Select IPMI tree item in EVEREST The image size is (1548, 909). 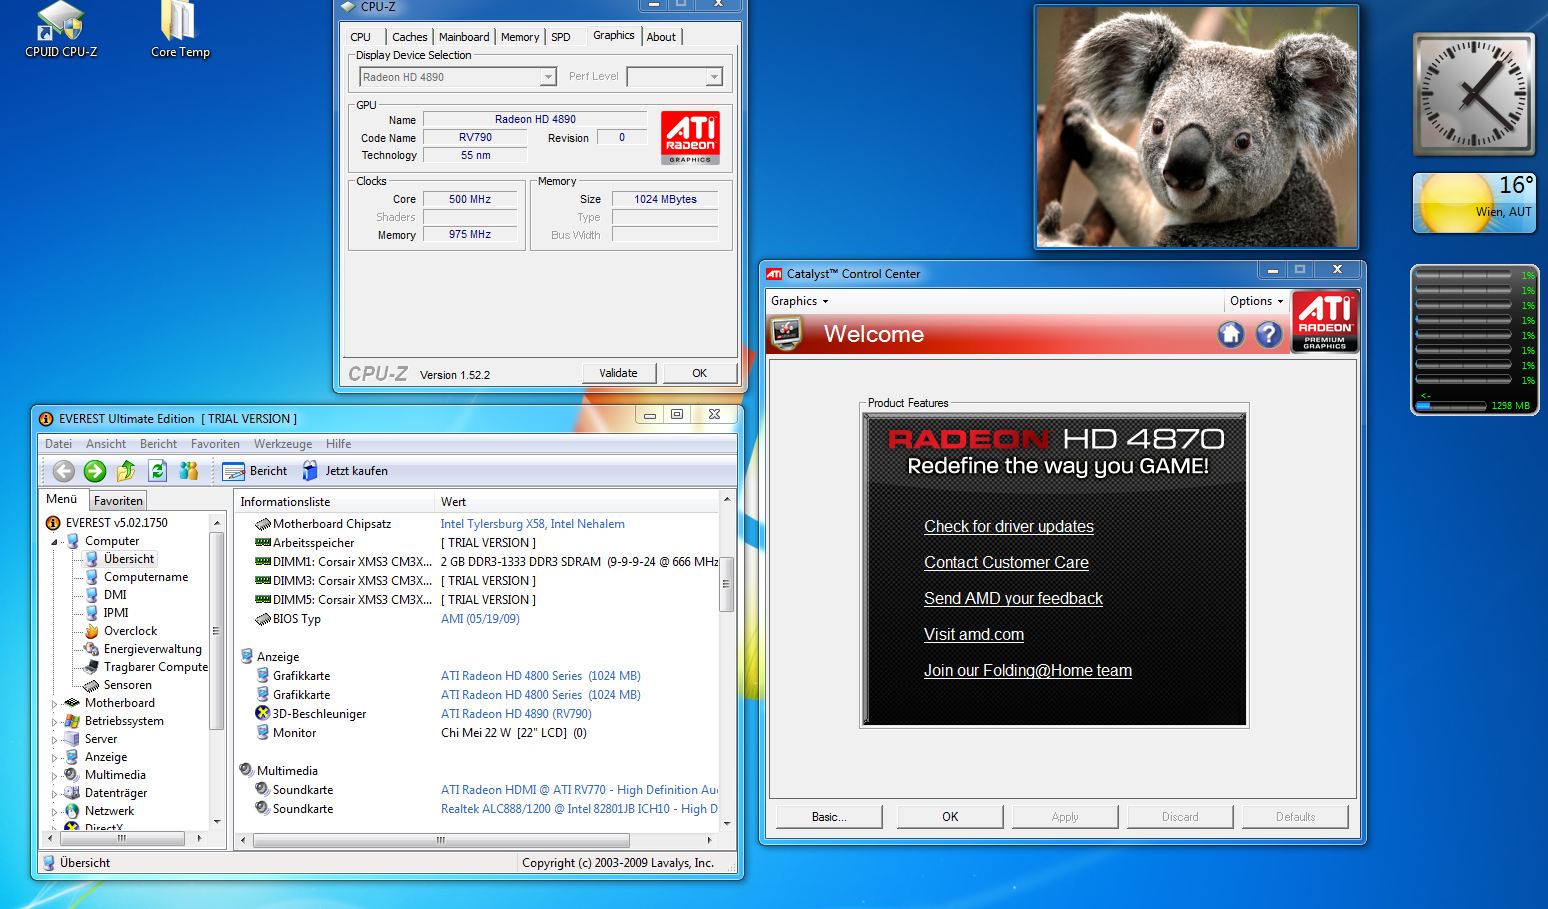(x=116, y=613)
